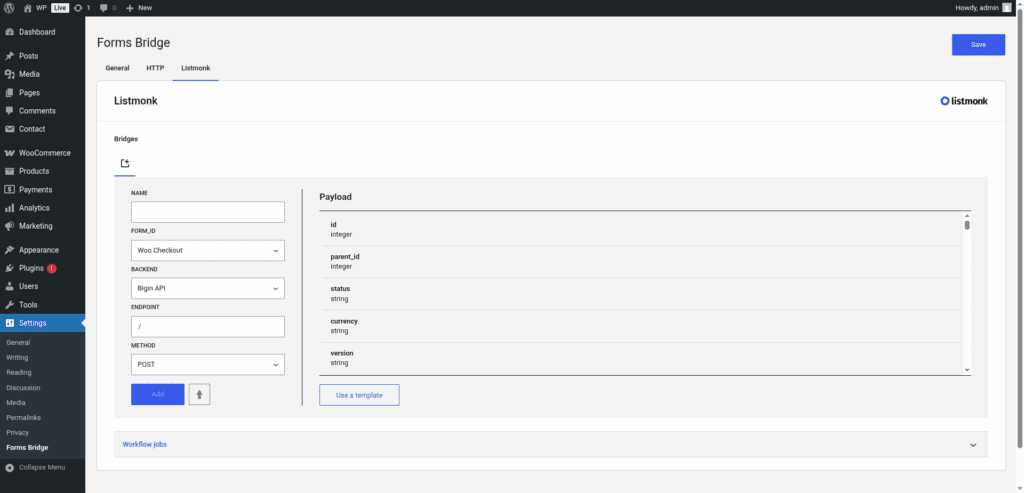
Task: Click the Payload scroll down arrow
Action: pos(967,370)
